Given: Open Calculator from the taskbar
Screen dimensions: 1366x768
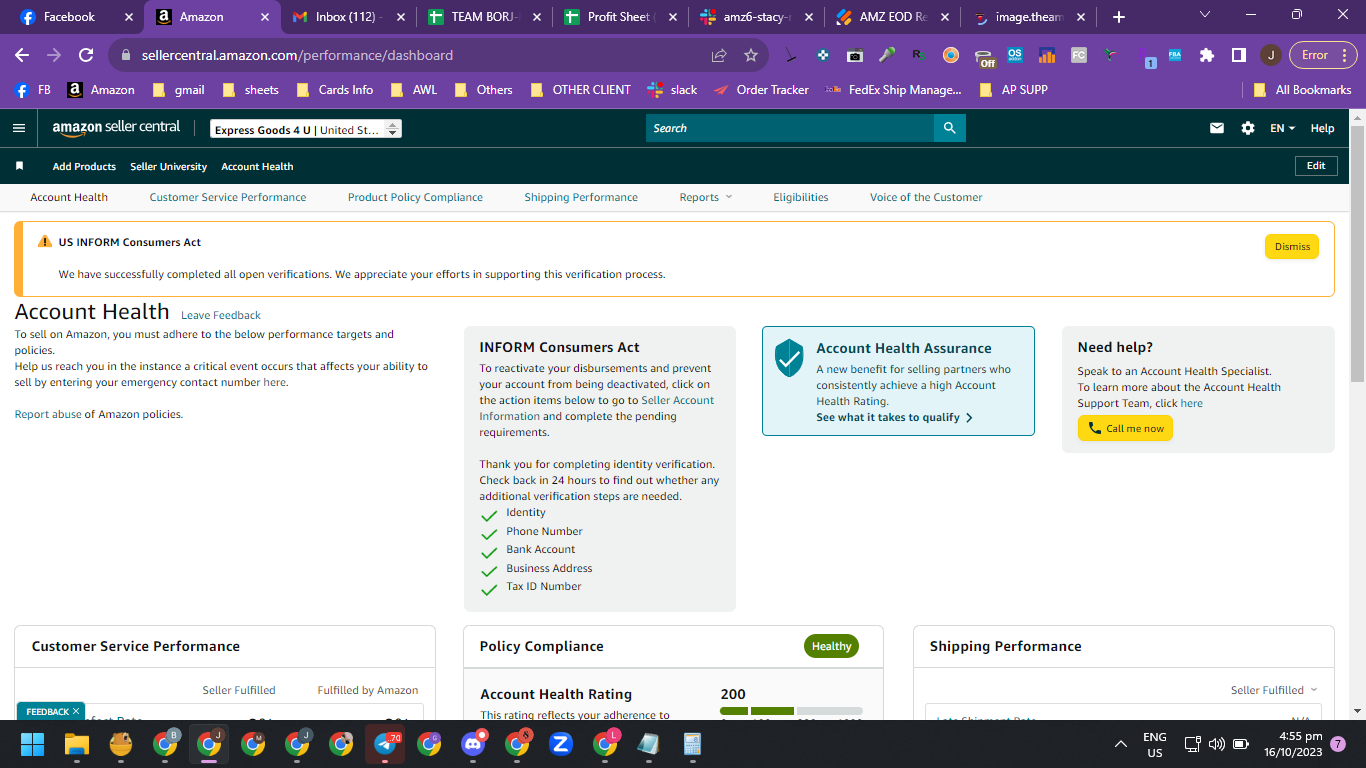Looking at the screenshot, I should 692,744.
